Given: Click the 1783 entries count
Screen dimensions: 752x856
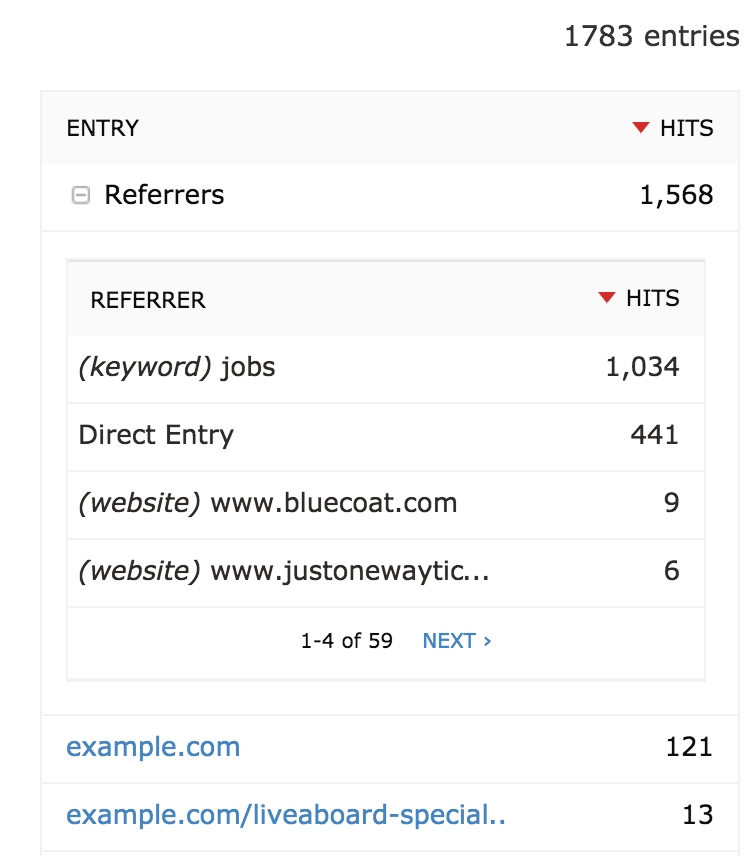Looking at the screenshot, I should point(650,36).
